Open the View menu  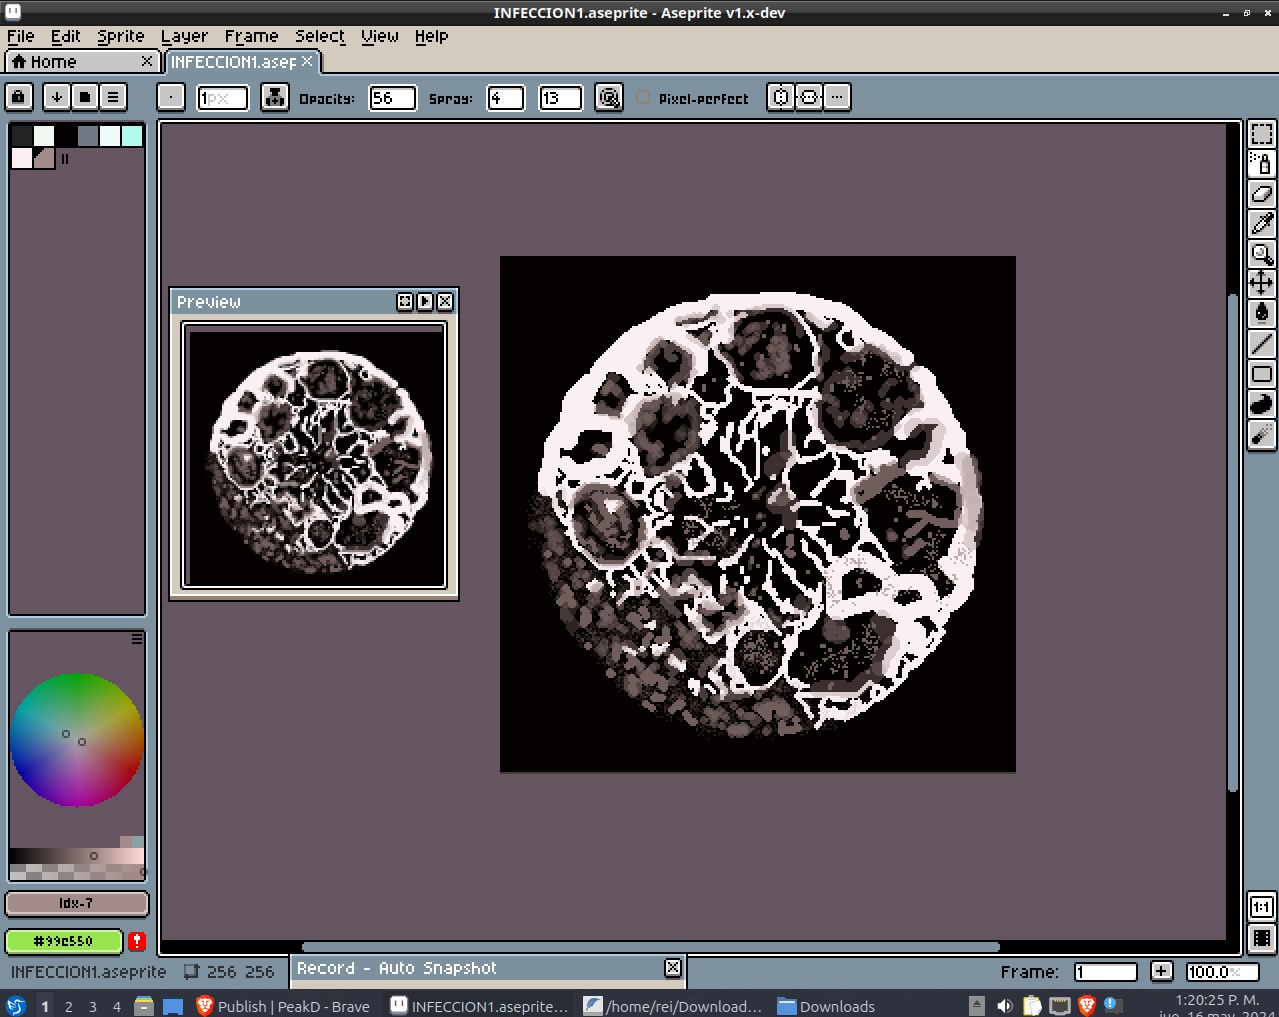pyautogui.click(x=380, y=36)
